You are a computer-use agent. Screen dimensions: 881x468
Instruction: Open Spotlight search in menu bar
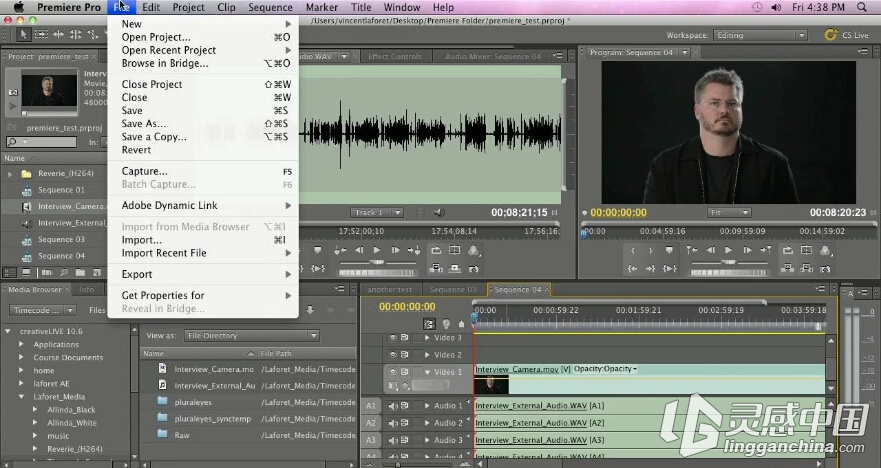coord(862,7)
